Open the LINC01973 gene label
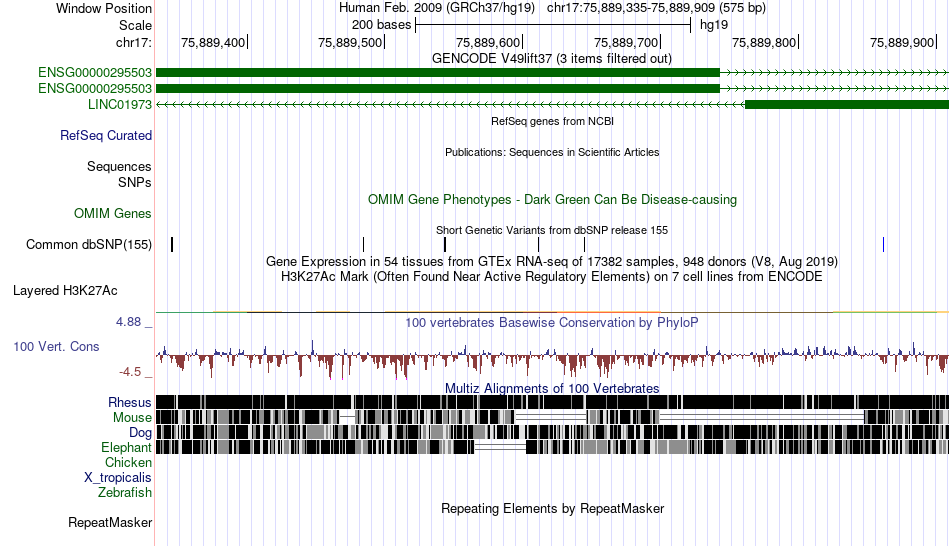Screen dimensions: 950x546 point(120,104)
